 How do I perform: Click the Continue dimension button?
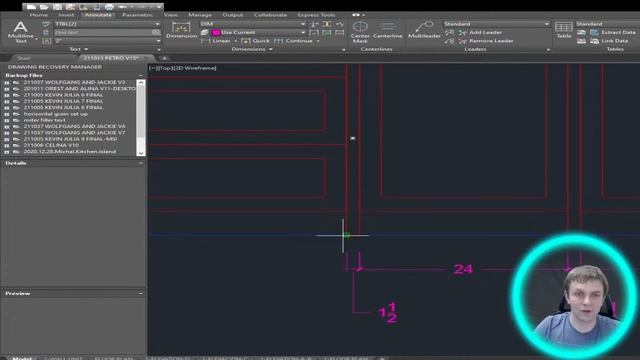pyautogui.click(x=293, y=41)
